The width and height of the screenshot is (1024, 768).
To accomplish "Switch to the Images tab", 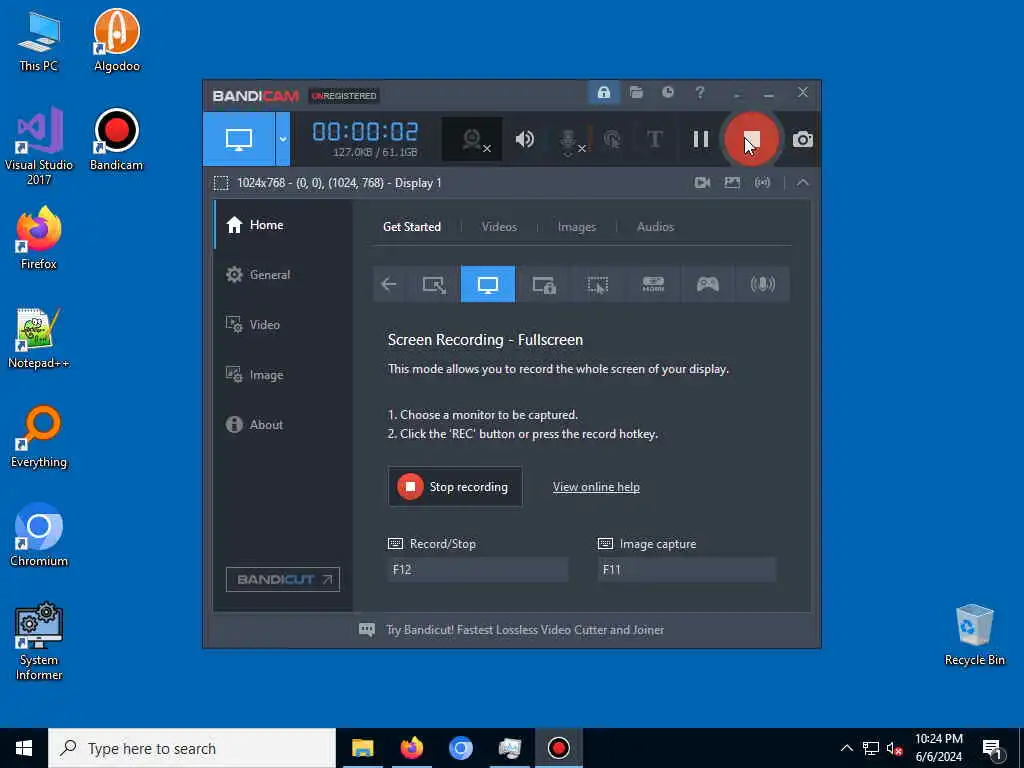I will click(576, 227).
